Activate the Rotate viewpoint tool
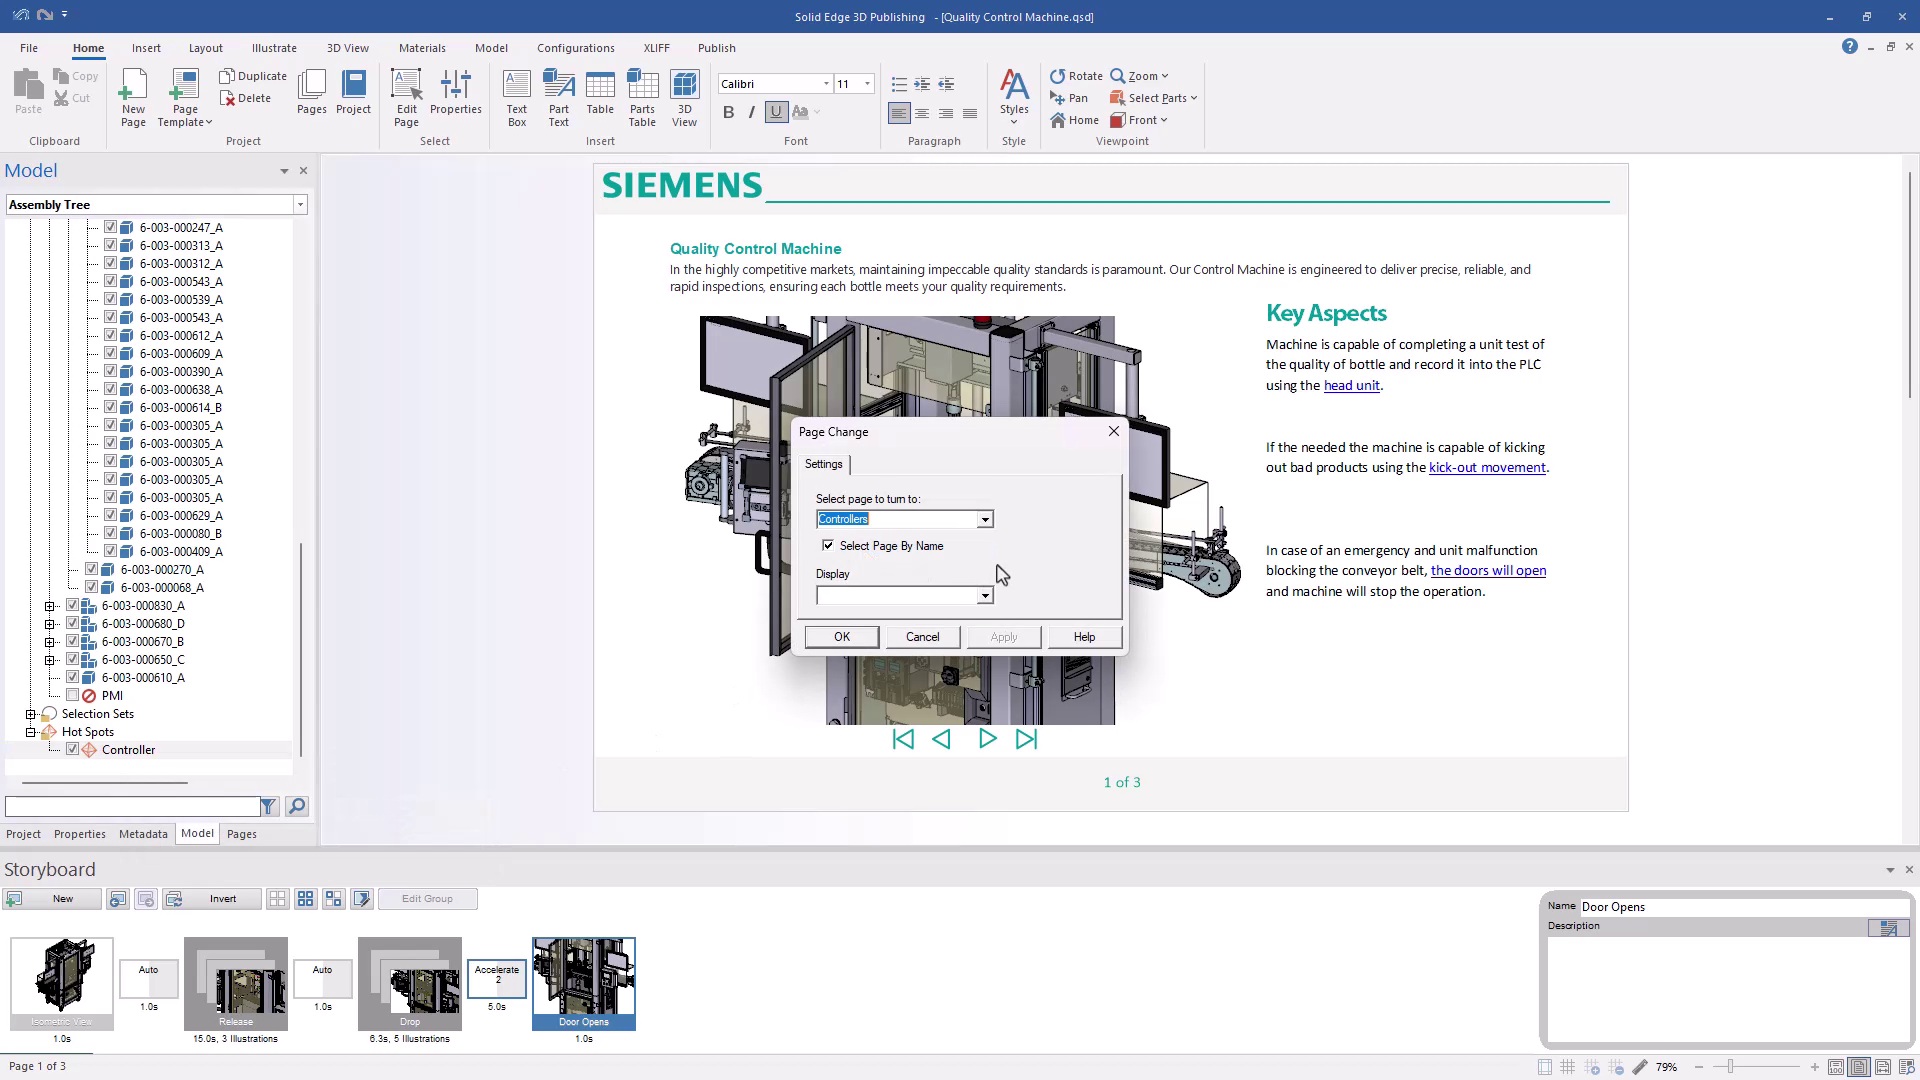This screenshot has width=1920, height=1080. click(1076, 76)
